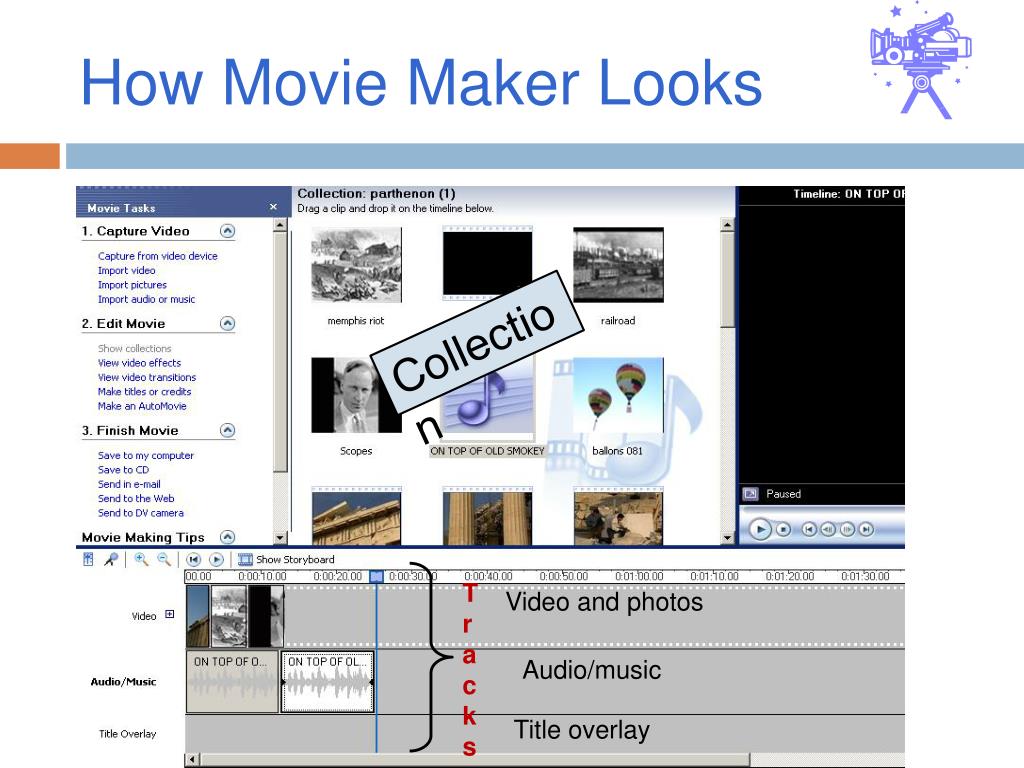Screen dimensions: 1024x768
Task: Choose Save to my computer
Action: click(146, 456)
